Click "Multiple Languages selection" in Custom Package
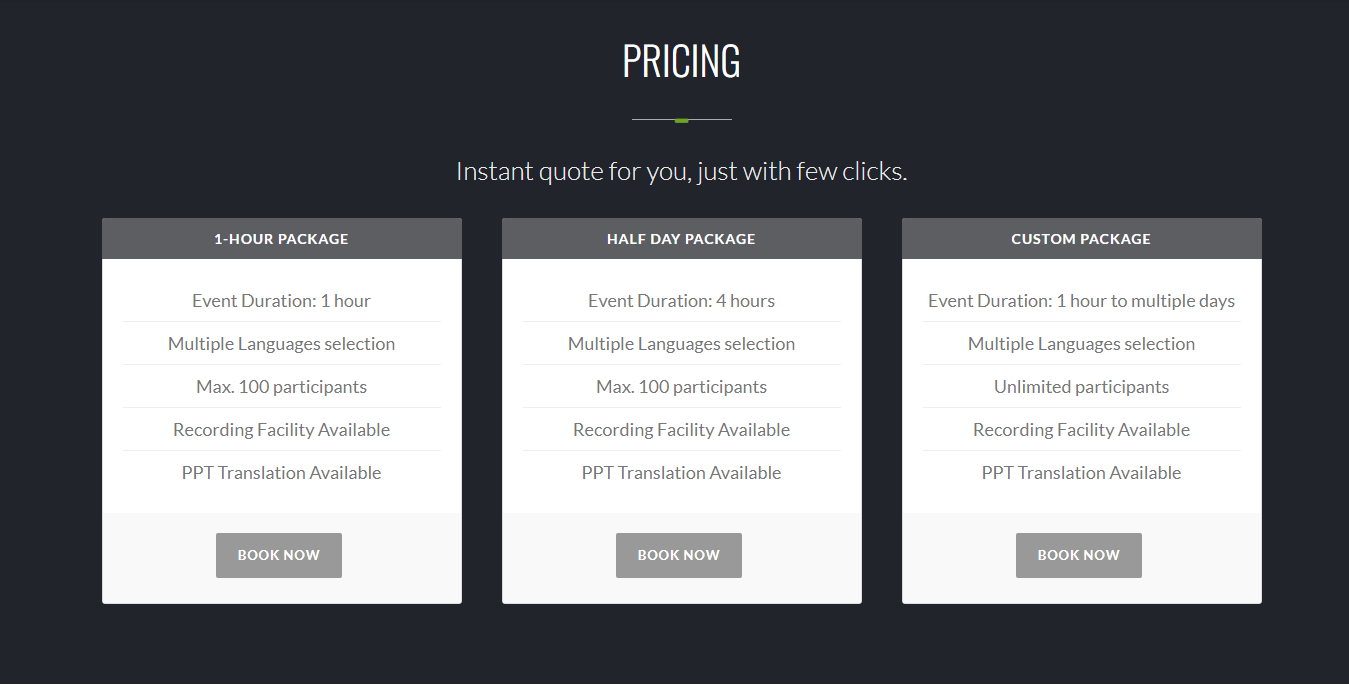 point(1081,344)
